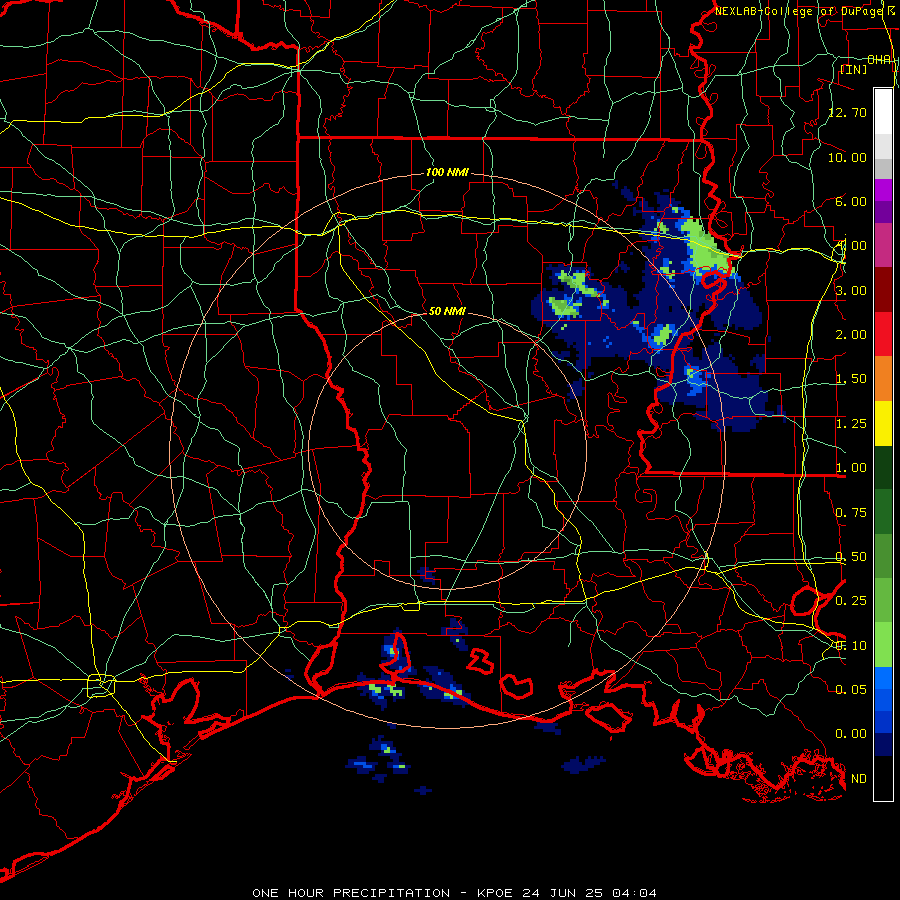Click the 100 NMI range ring label

[x=447, y=172]
